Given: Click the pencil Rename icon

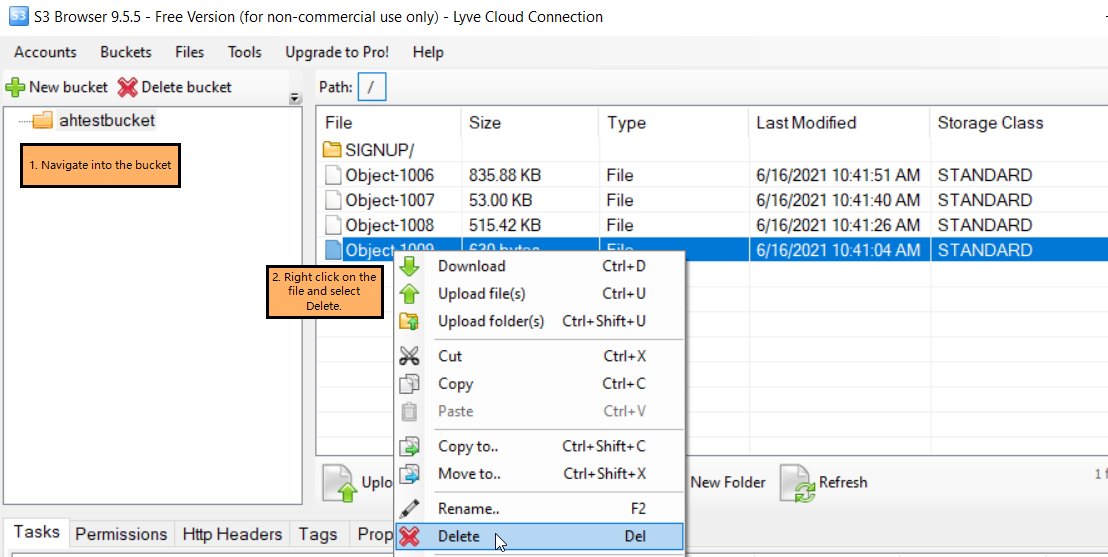Looking at the screenshot, I should pyautogui.click(x=409, y=509).
